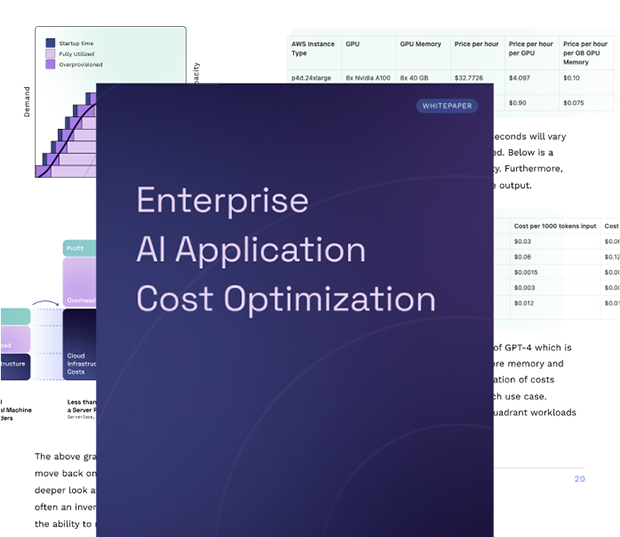Click the p4d.24xlarge table cell
The image size is (620, 537).
click(313, 77)
